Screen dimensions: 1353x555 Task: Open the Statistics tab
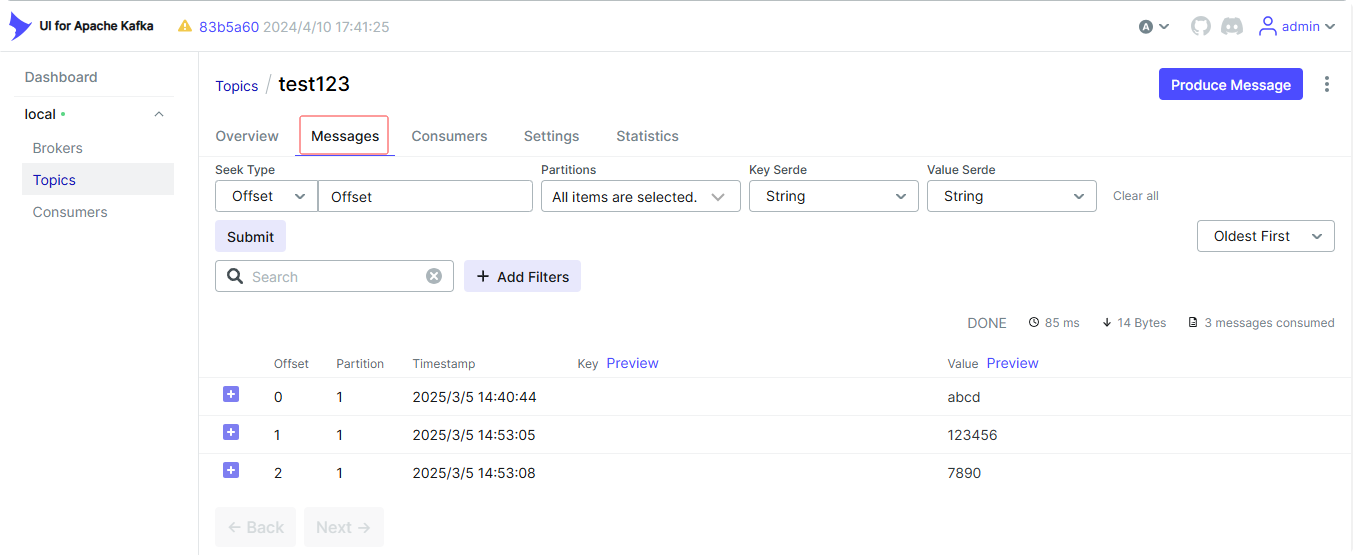(x=647, y=136)
